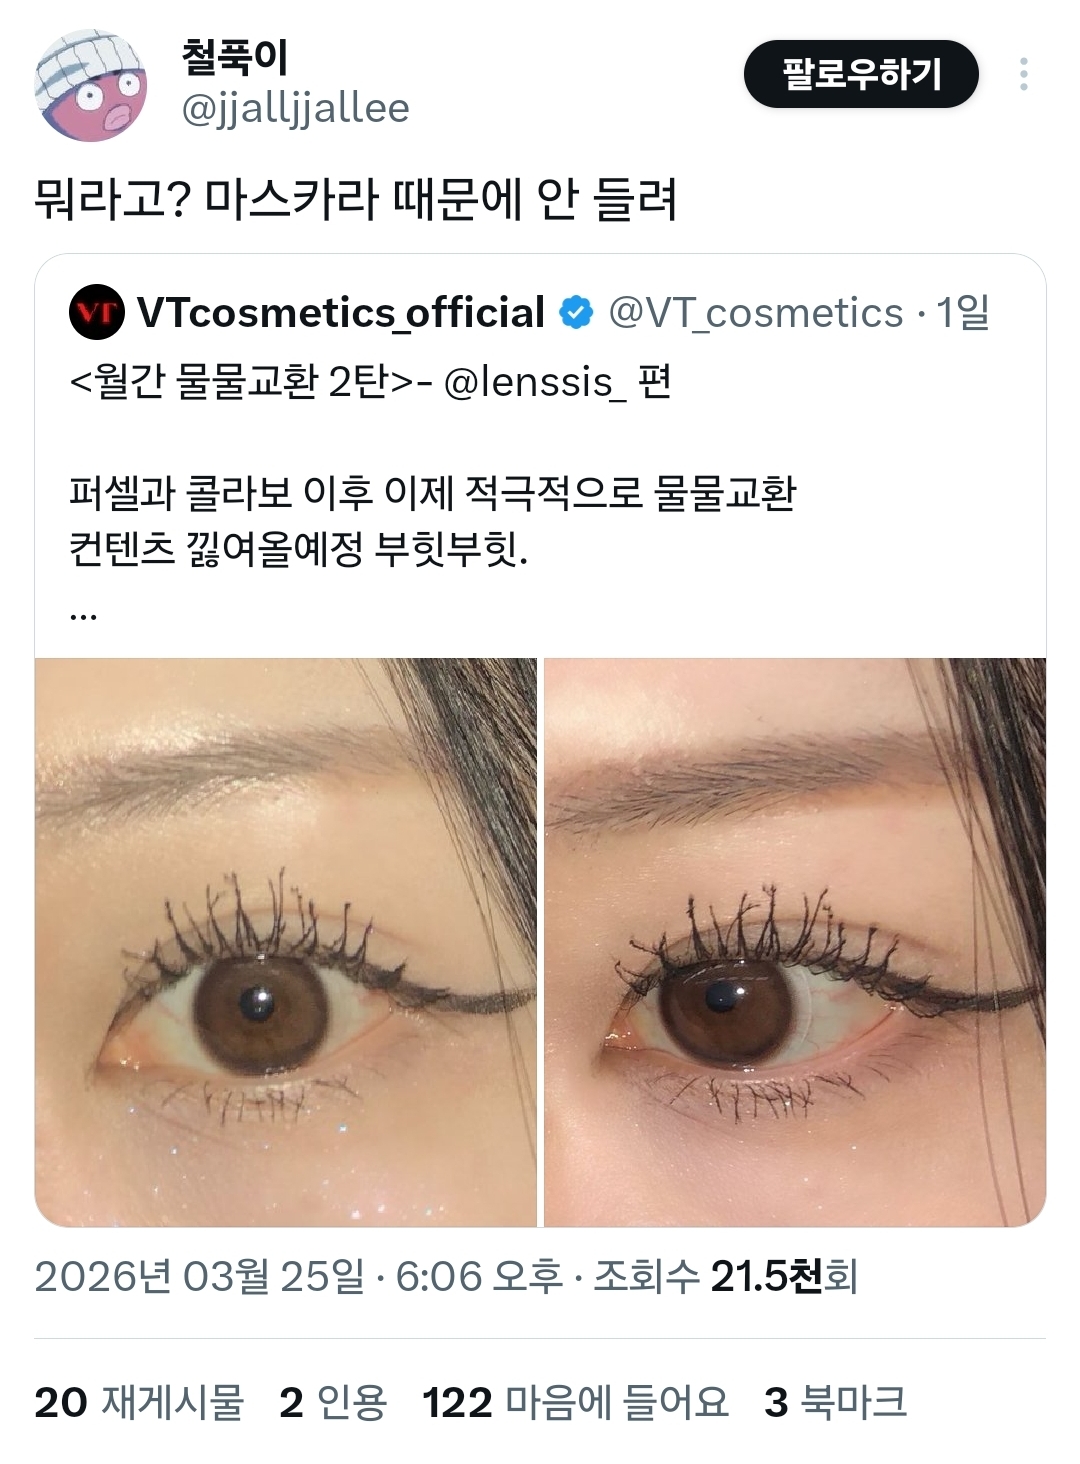Open the @VT_cosmetics handle
Image resolution: width=1080 pixels, height=1464 pixels.
coord(755,313)
